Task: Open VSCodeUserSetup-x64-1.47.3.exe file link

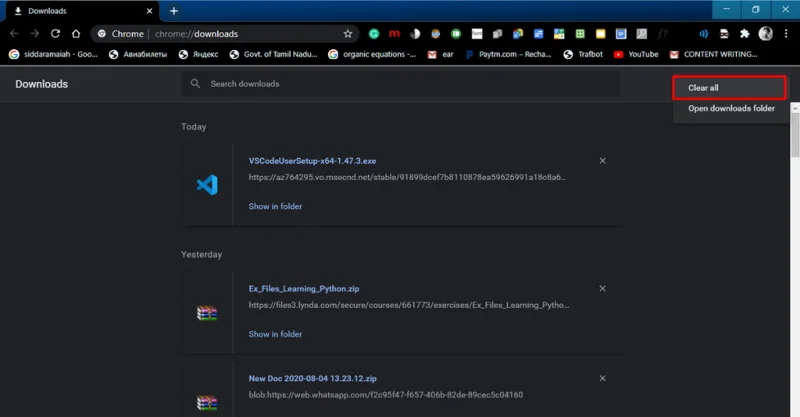Action: pyautogui.click(x=312, y=161)
